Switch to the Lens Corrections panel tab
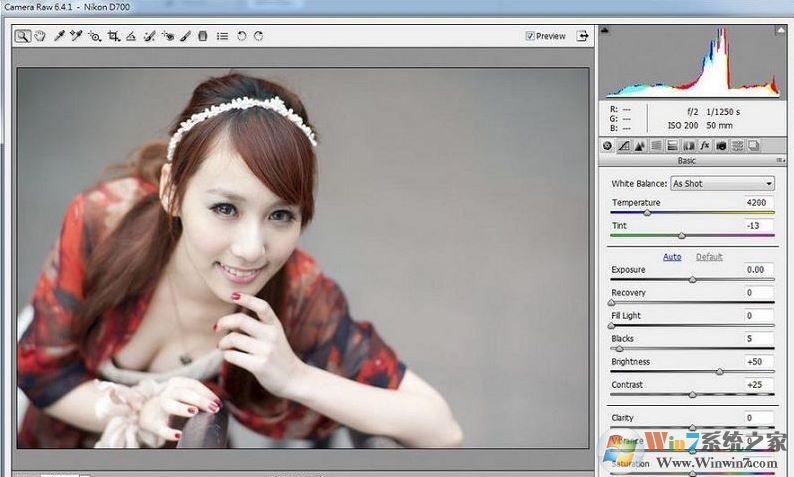Viewport: 794px width, 477px height. click(x=689, y=146)
